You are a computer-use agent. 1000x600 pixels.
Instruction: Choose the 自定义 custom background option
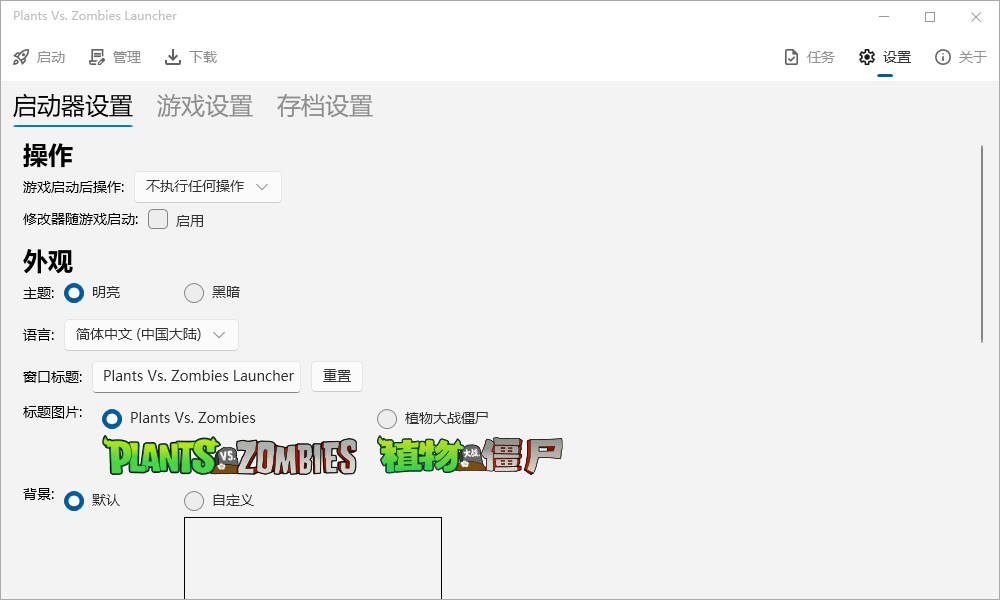pos(194,500)
